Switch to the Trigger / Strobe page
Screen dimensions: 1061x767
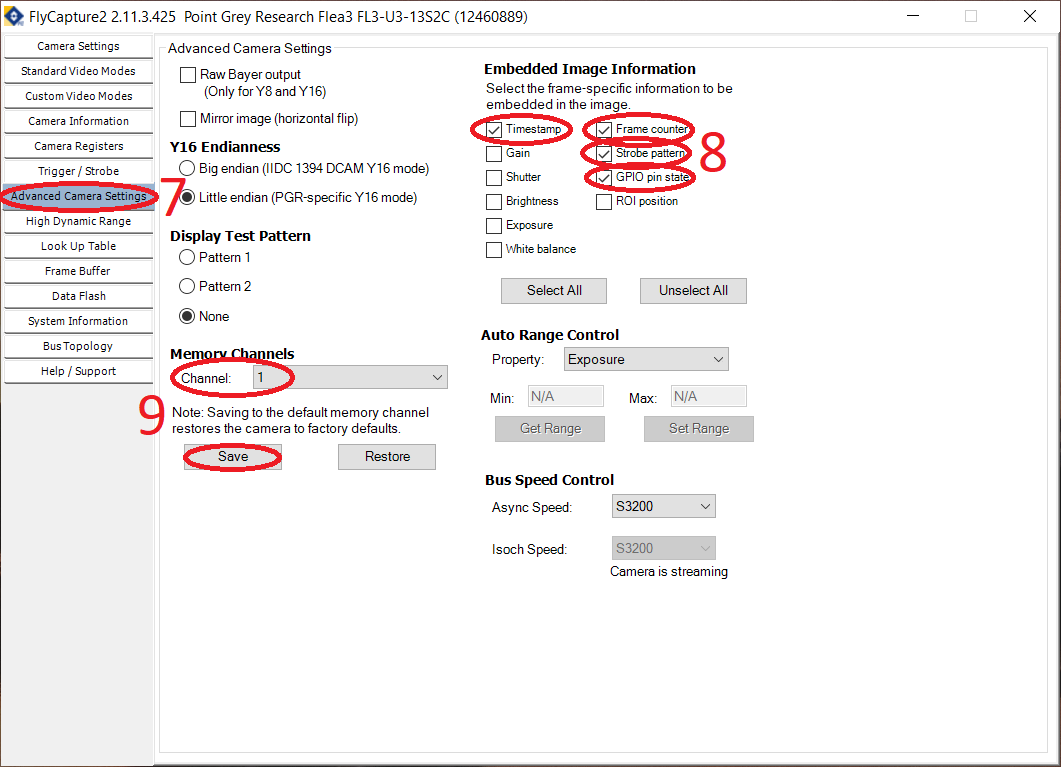(78, 170)
